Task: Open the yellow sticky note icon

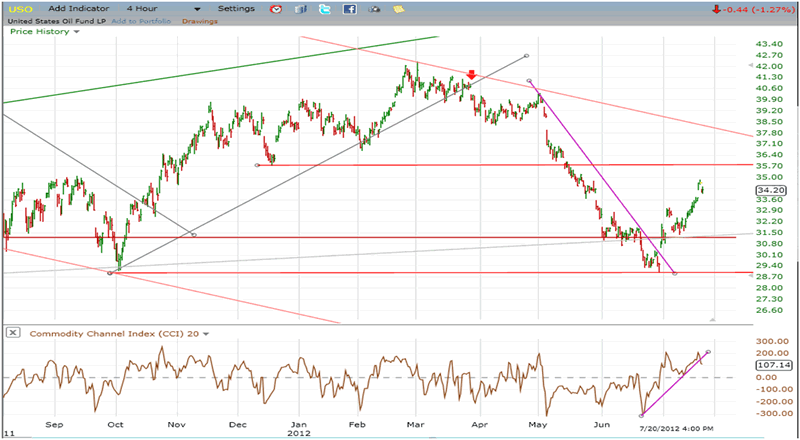Action: (399, 9)
